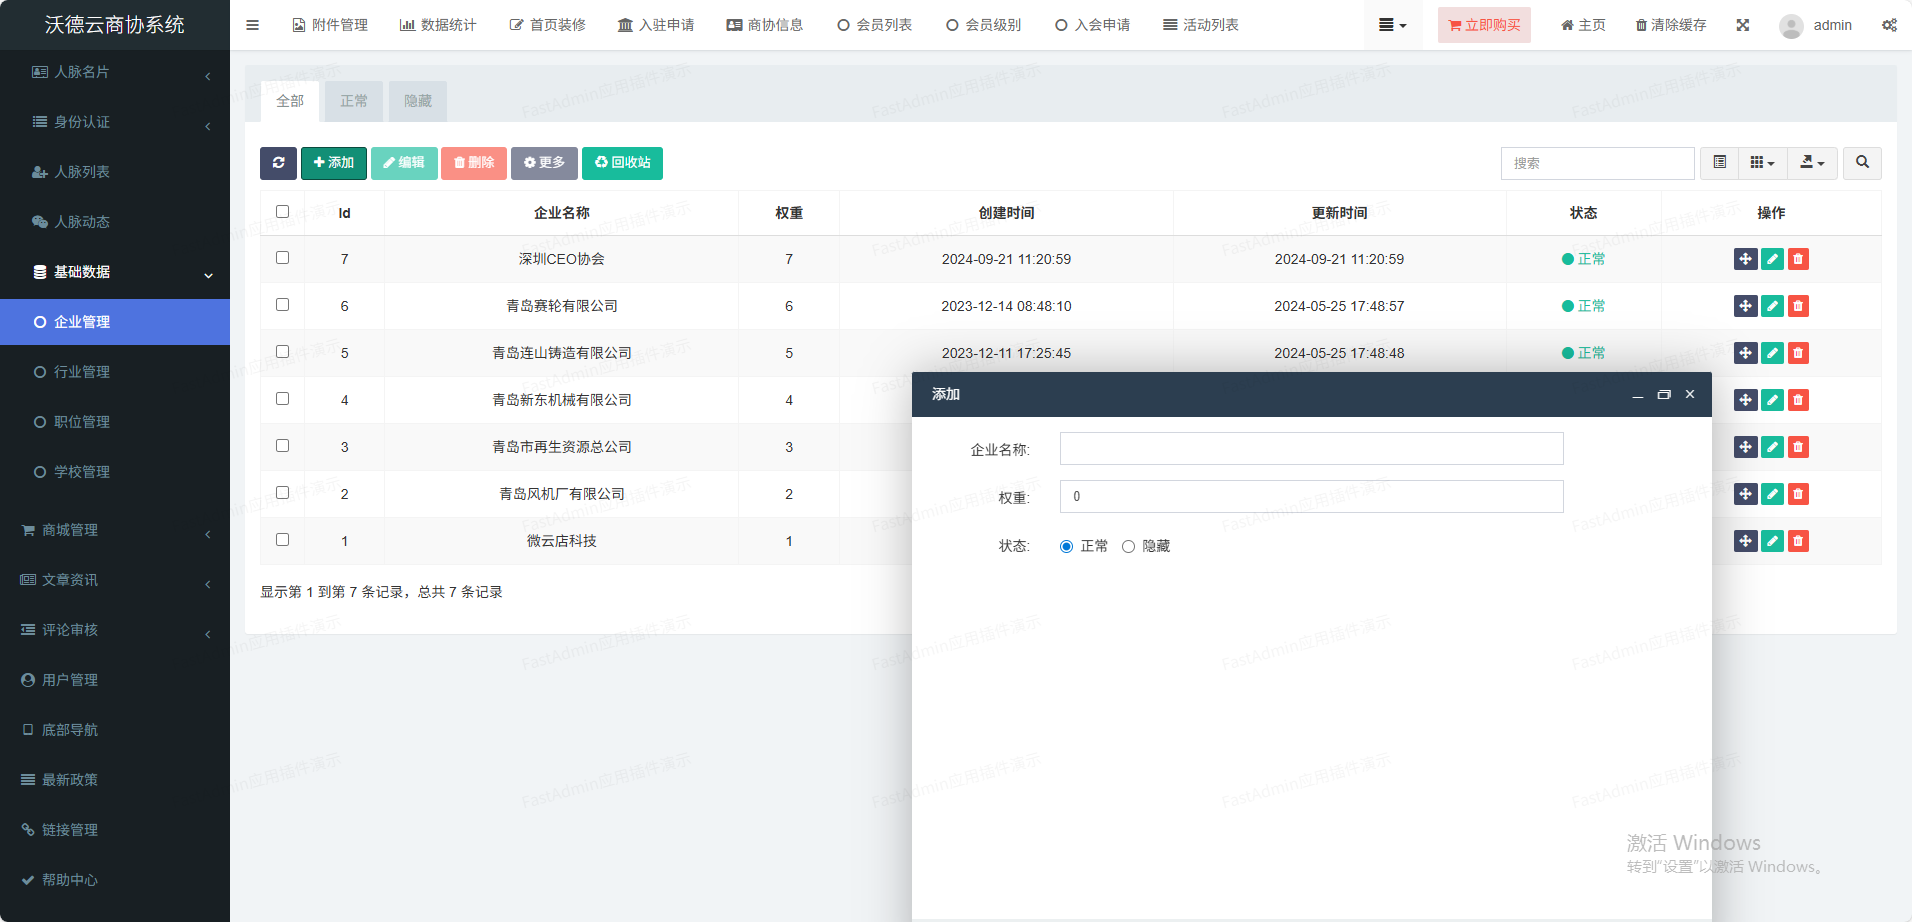Screen dimensions: 1912x922
Task: Toggle table list view icon
Action: click(1719, 163)
